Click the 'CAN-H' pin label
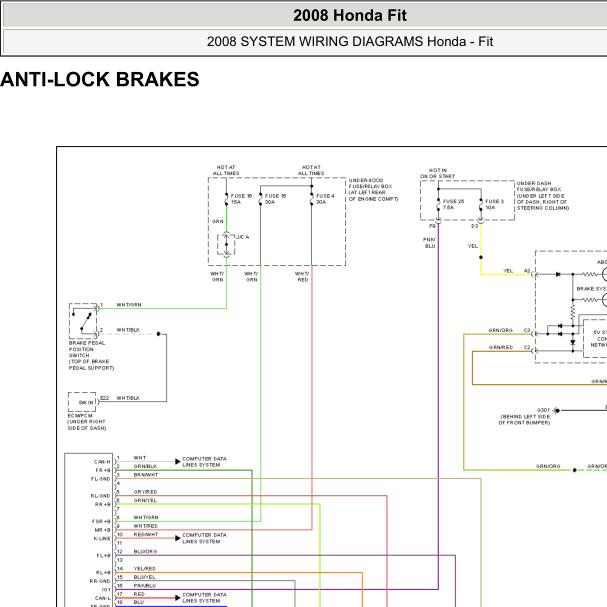The height and width of the screenshot is (607, 607). point(102,462)
